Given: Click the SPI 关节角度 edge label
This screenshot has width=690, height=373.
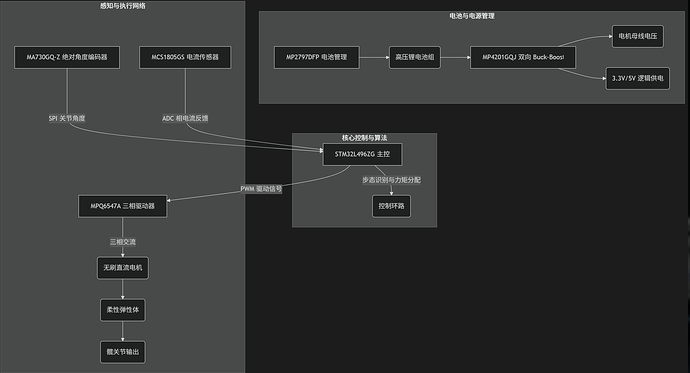Looking at the screenshot, I should 67,118.
